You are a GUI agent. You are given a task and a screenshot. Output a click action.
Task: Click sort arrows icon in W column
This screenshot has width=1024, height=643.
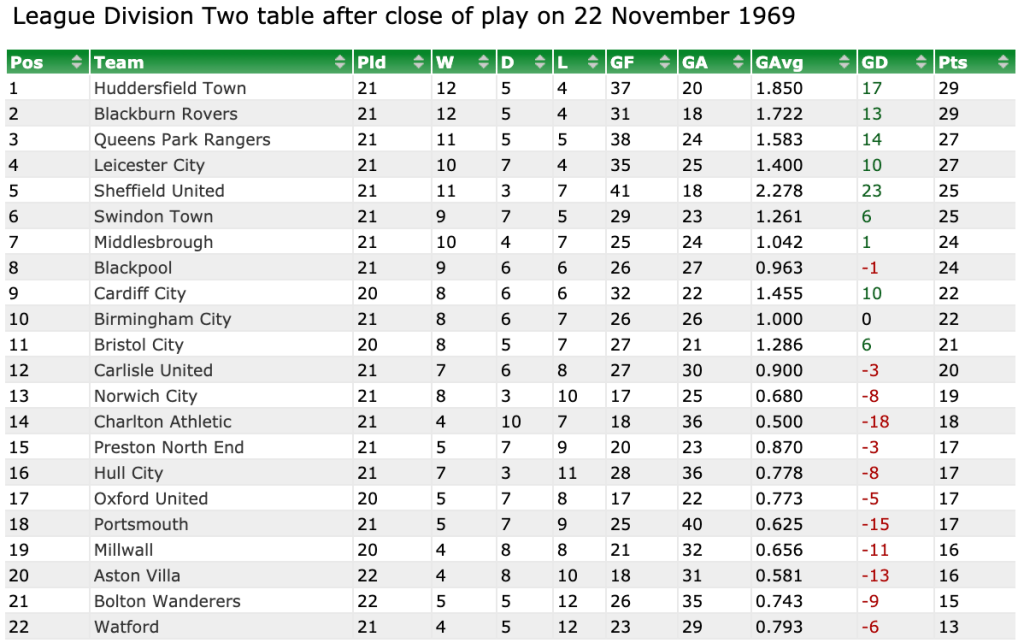tap(484, 62)
